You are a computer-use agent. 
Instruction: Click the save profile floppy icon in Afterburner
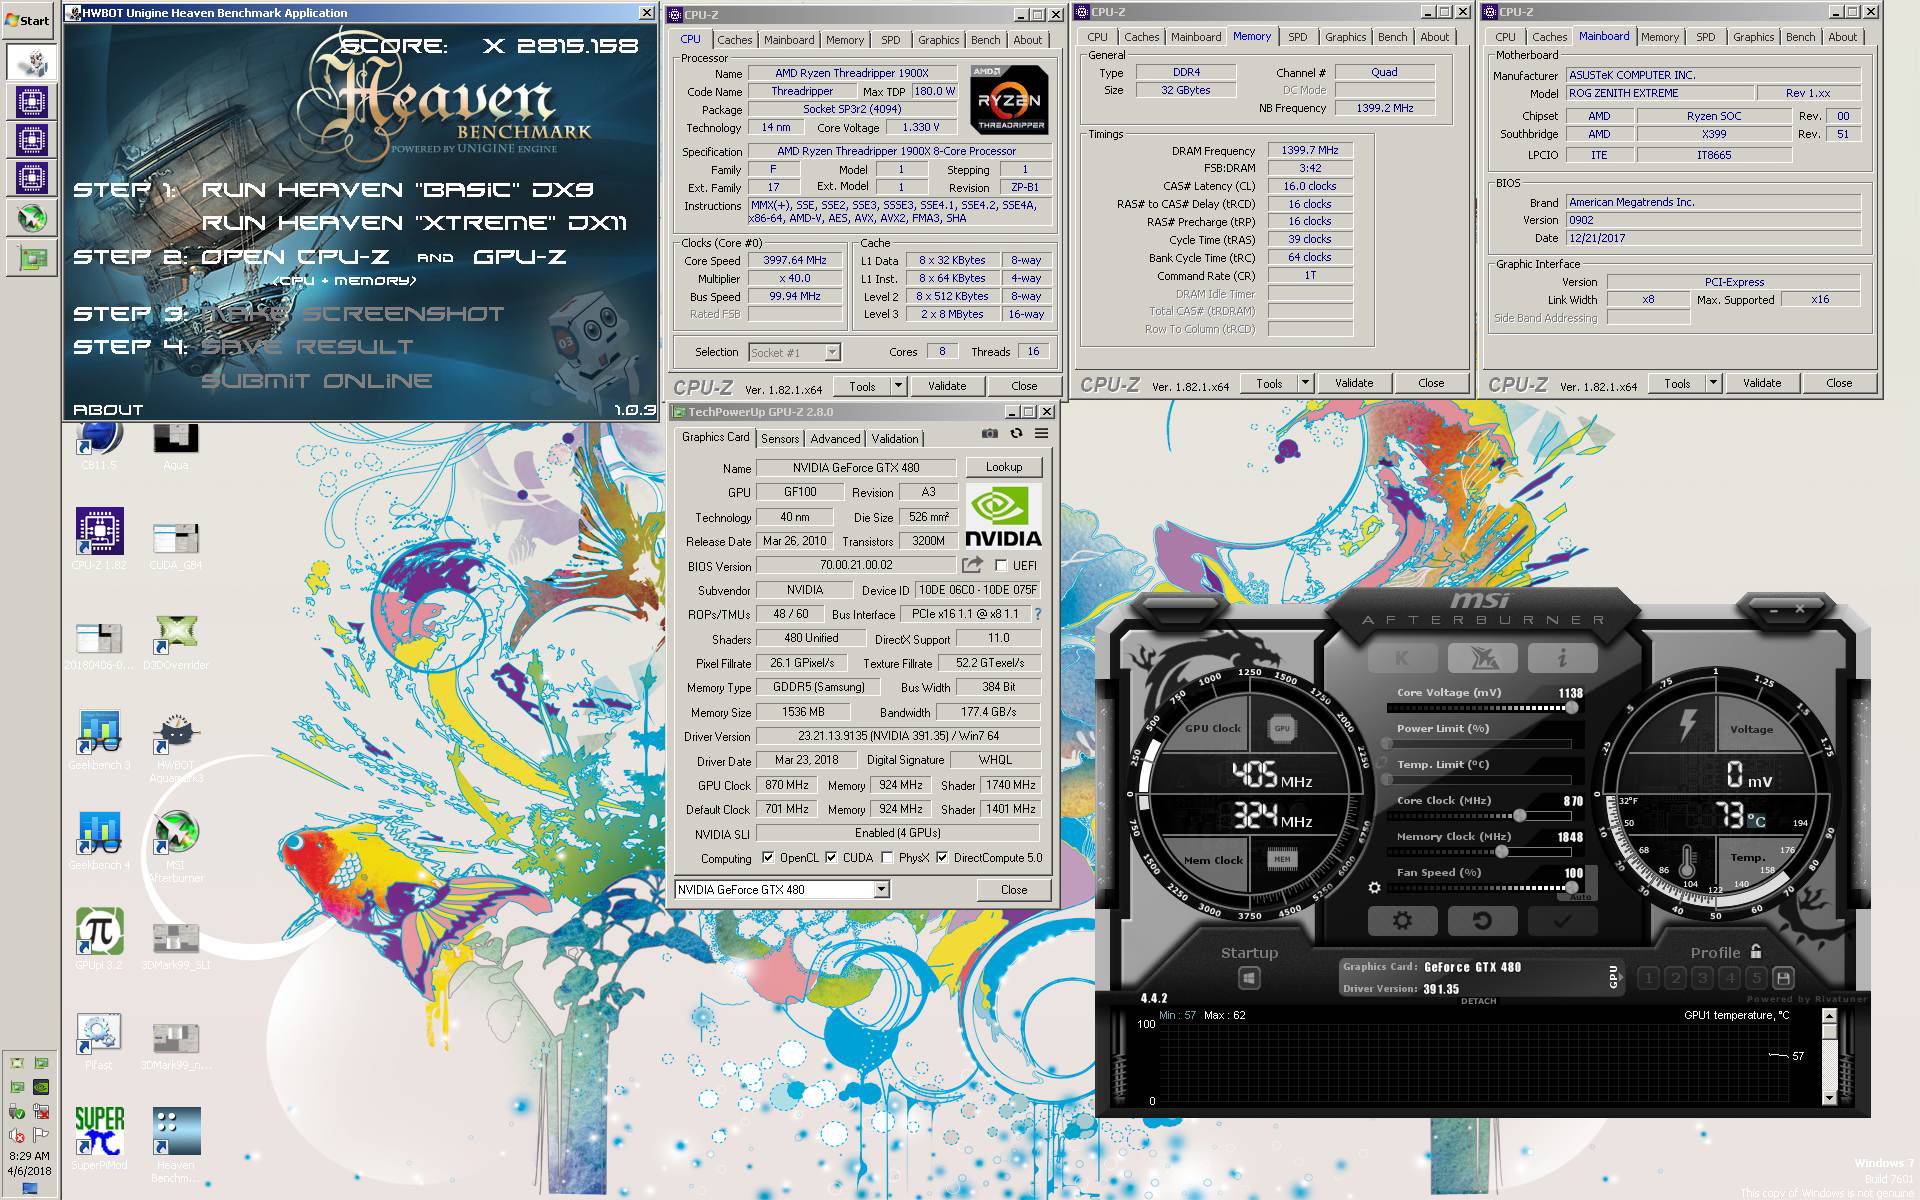pos(1783,978)
